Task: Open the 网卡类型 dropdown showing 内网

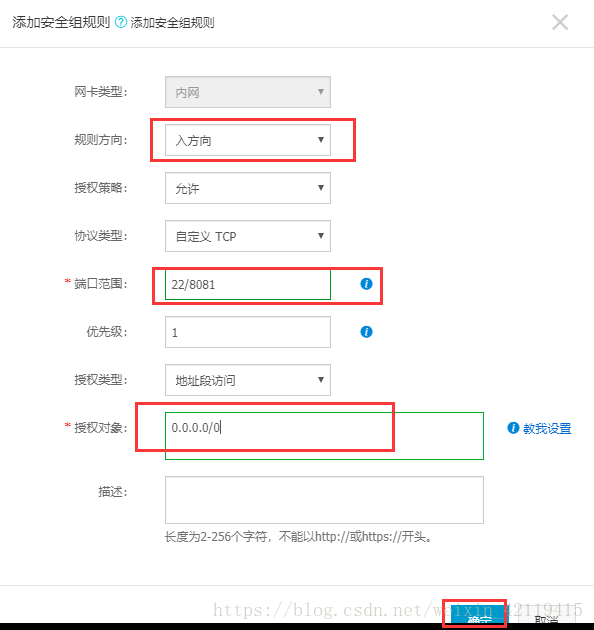Action: coord(248,92)
